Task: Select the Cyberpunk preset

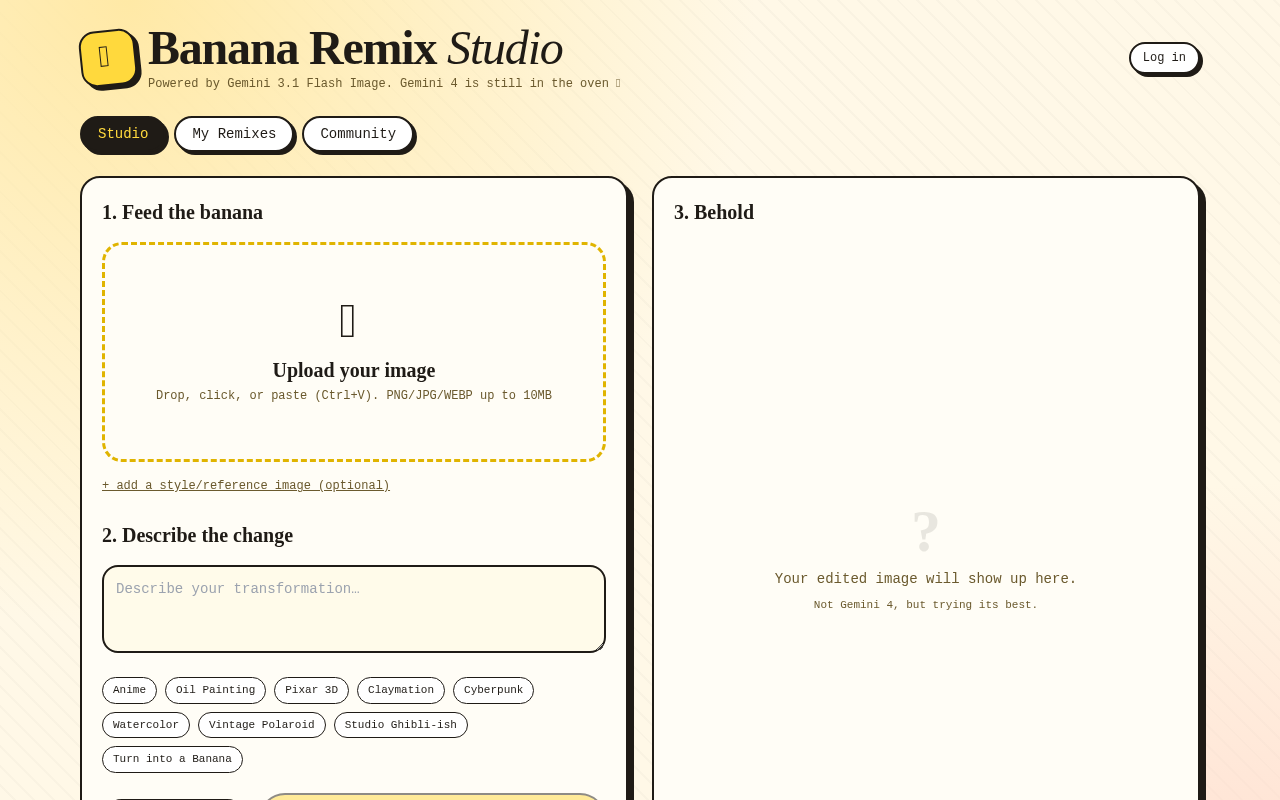Action: tap(493, 690)
